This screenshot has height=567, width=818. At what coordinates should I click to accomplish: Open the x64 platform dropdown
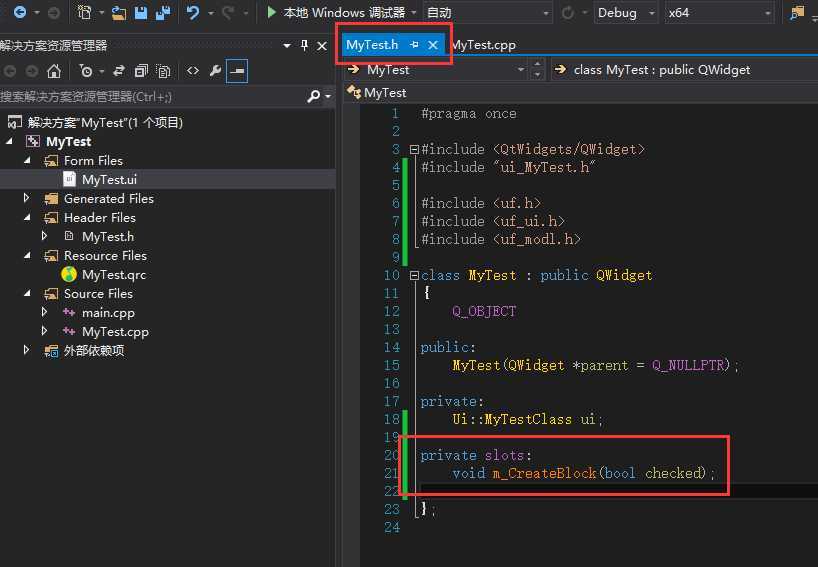719,13
